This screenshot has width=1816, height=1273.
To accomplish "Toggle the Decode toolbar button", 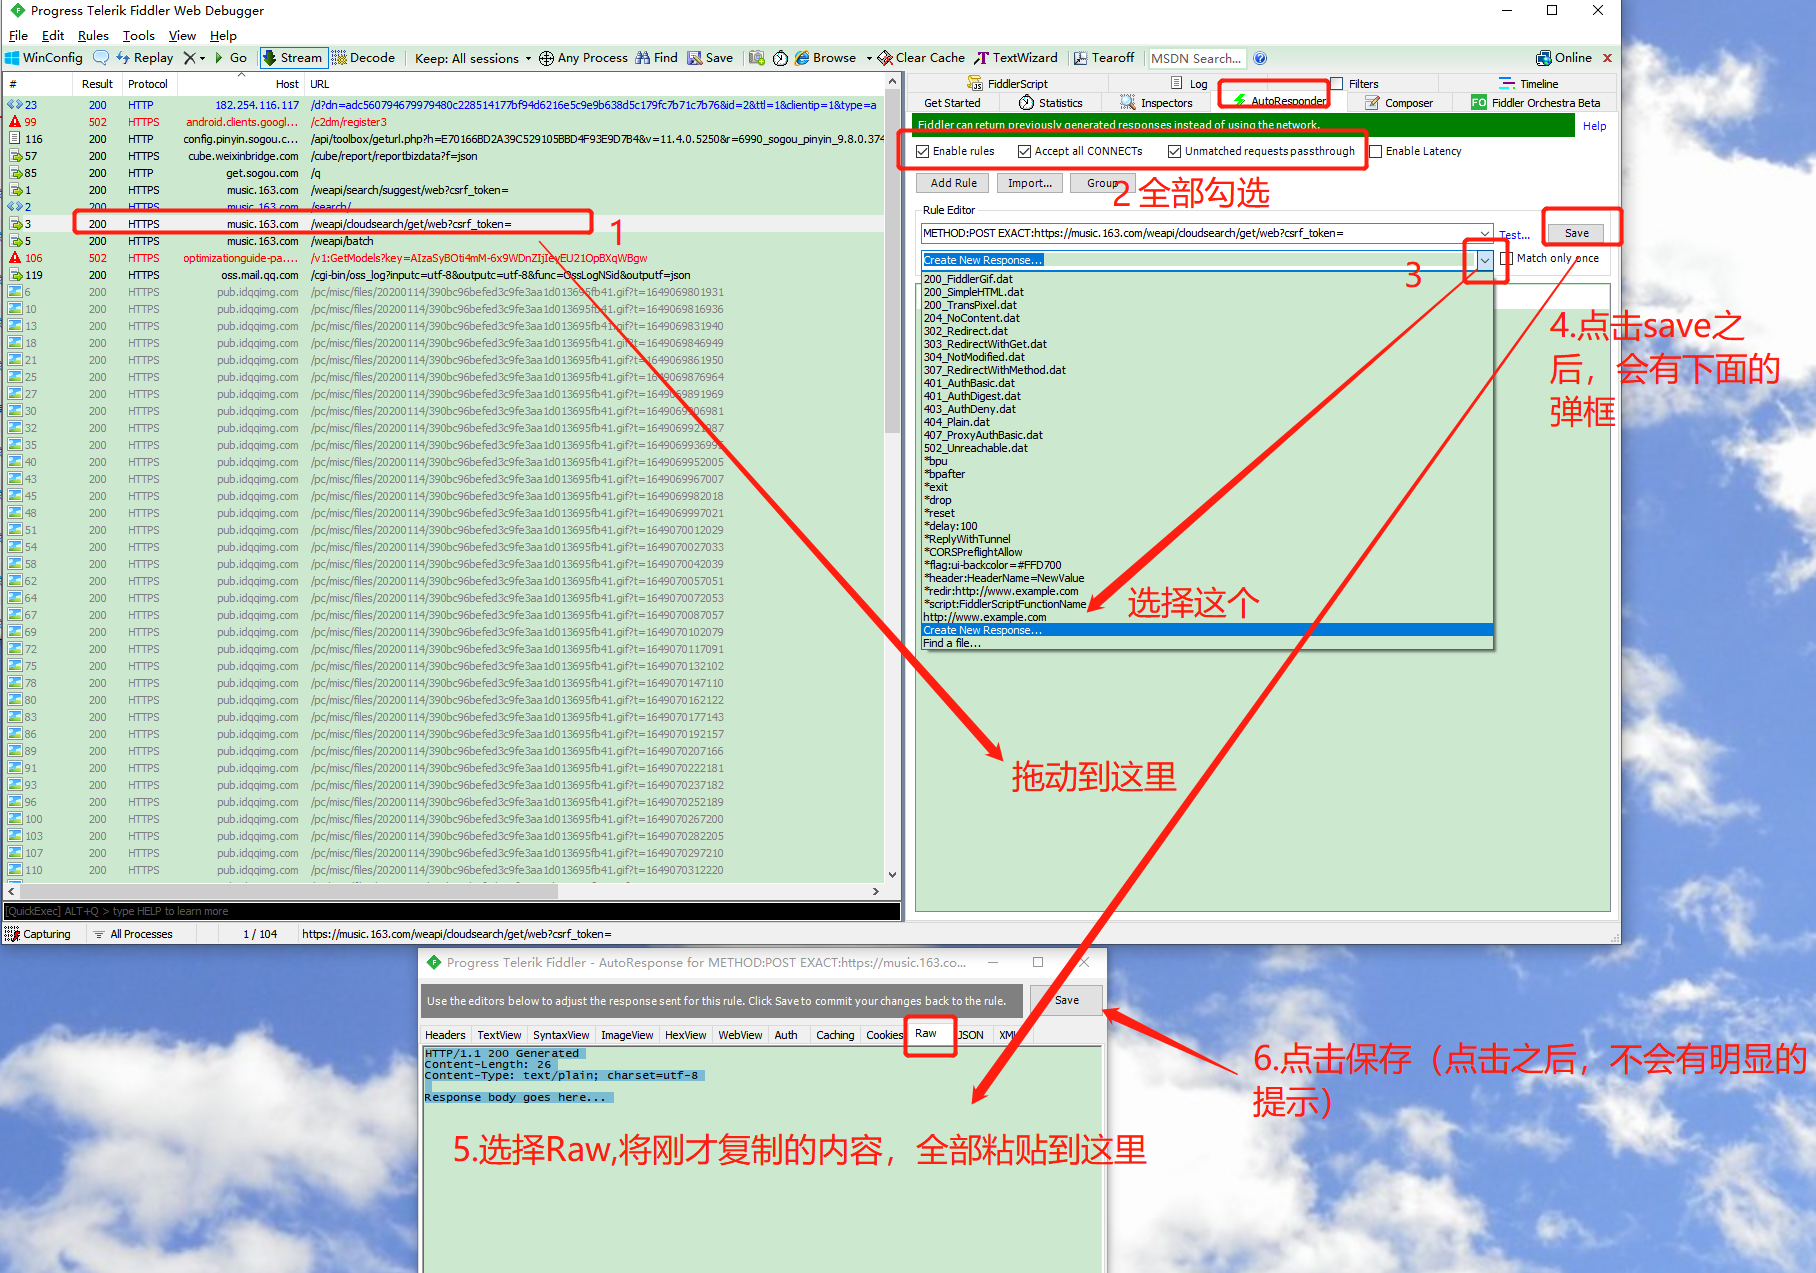I will point(364,58).
